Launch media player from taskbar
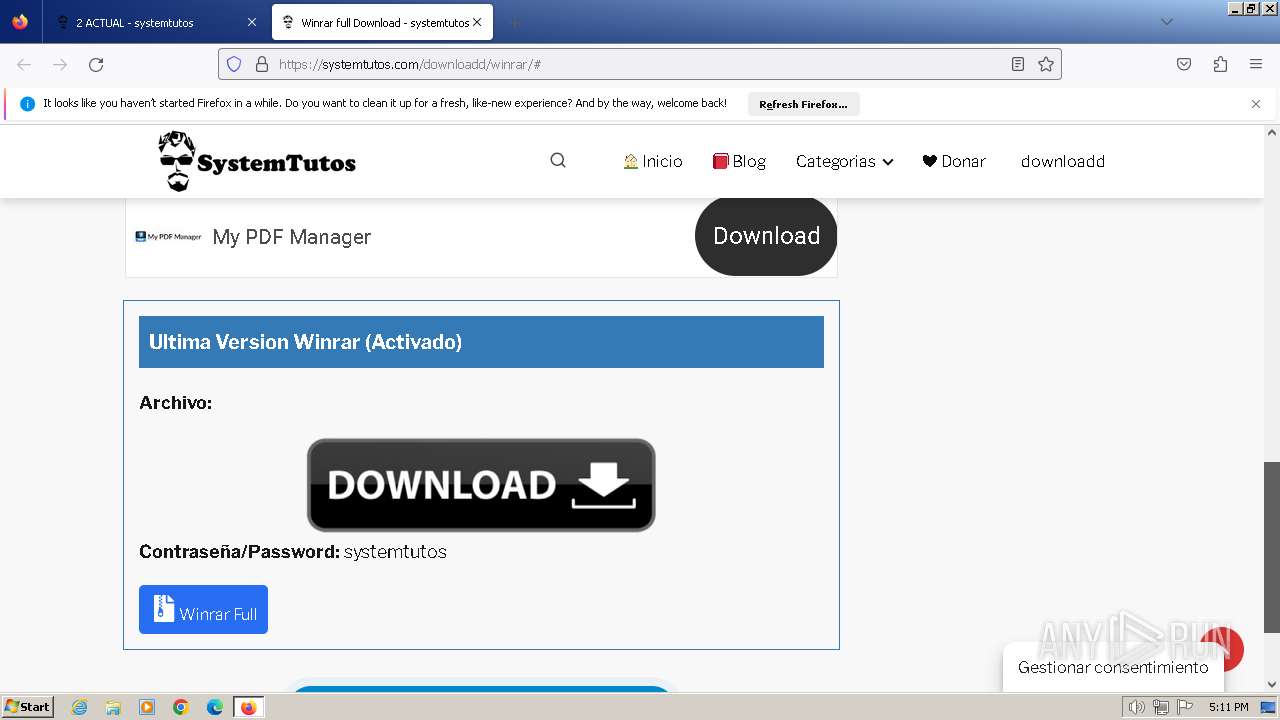The width and height of the screenshot is (1280, 720). click(x=147, y=707)
